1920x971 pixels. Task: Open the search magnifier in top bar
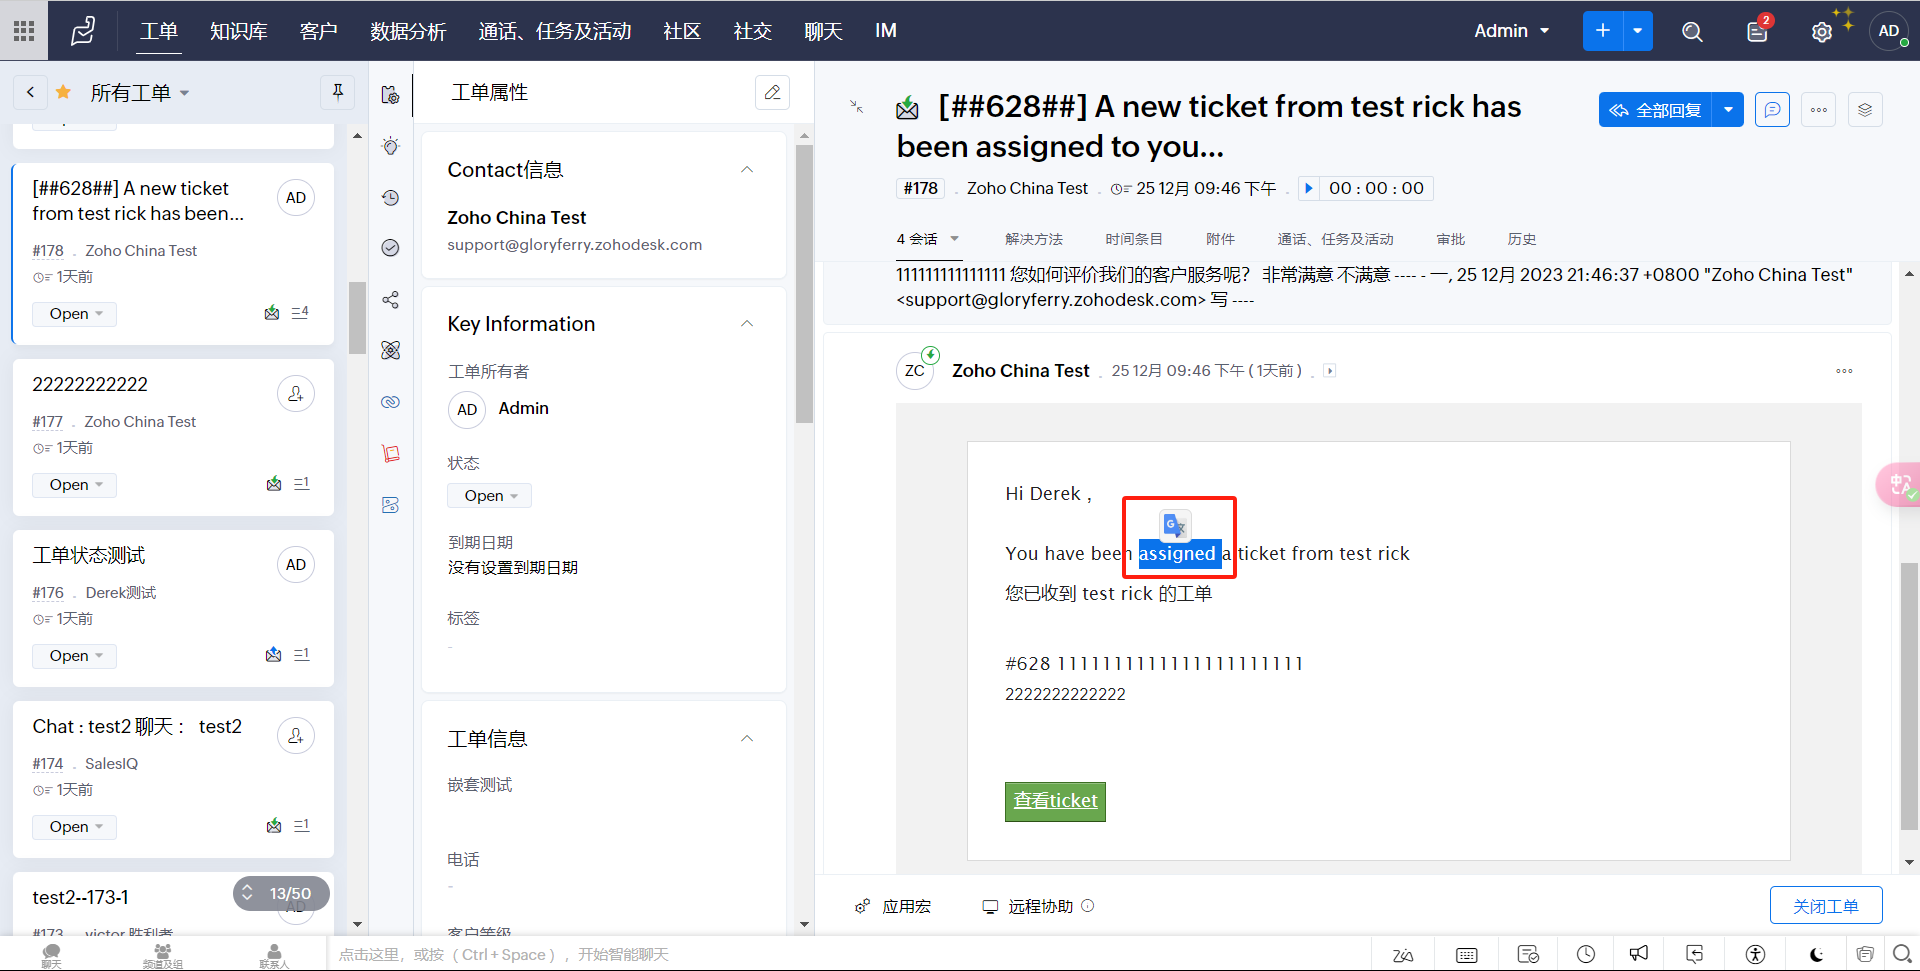pos(1691,32)
